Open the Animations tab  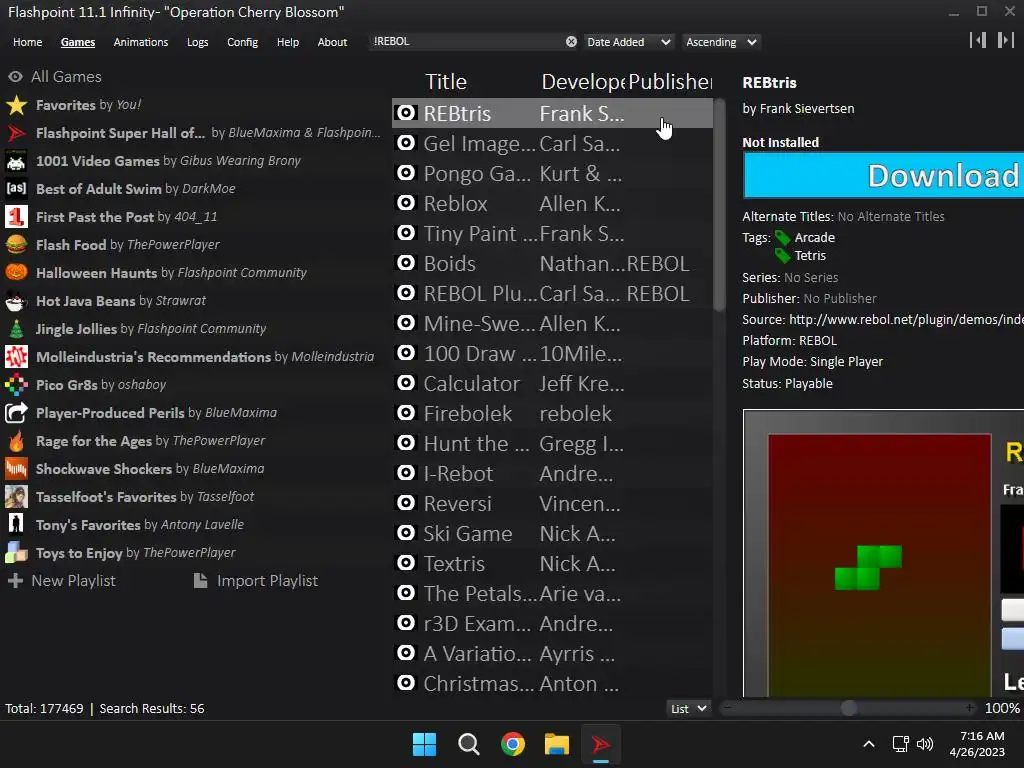pyautogui.click(x=140, y=42)
